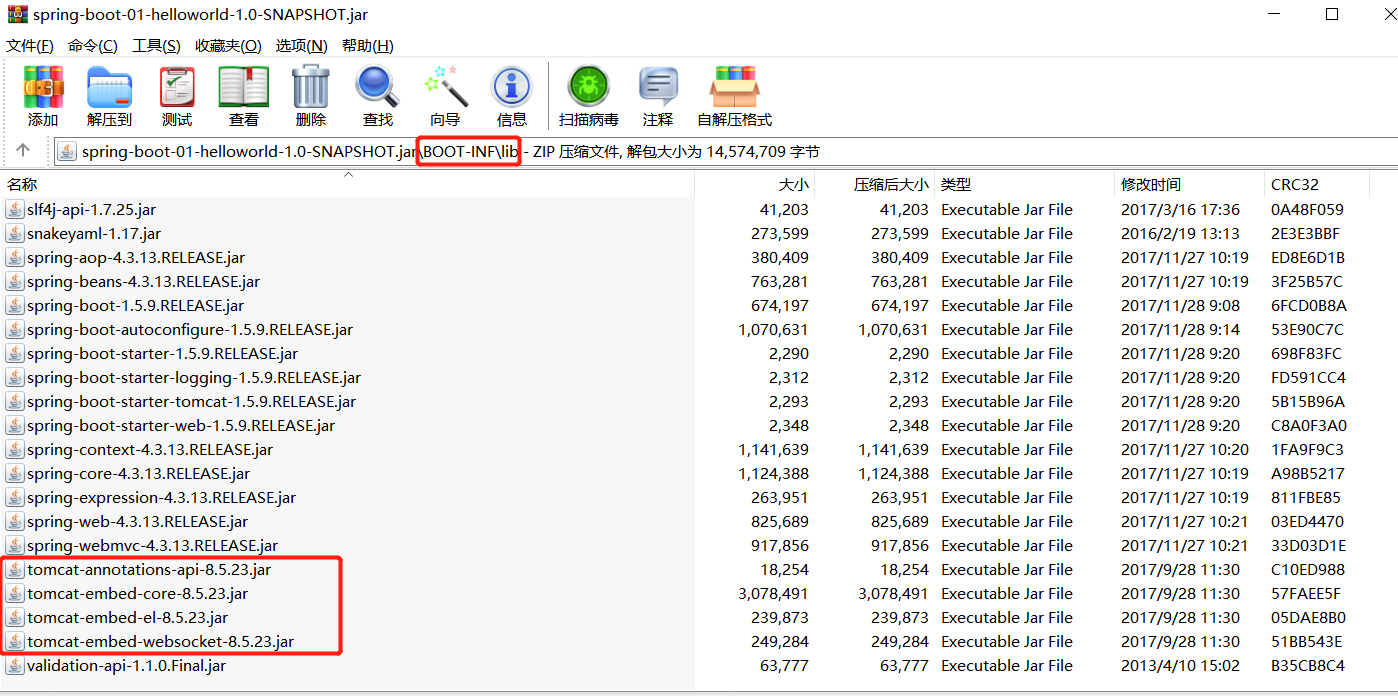Open the View (查看) toolbar icon
This screenshot has height=696, width=1398.
244,87
